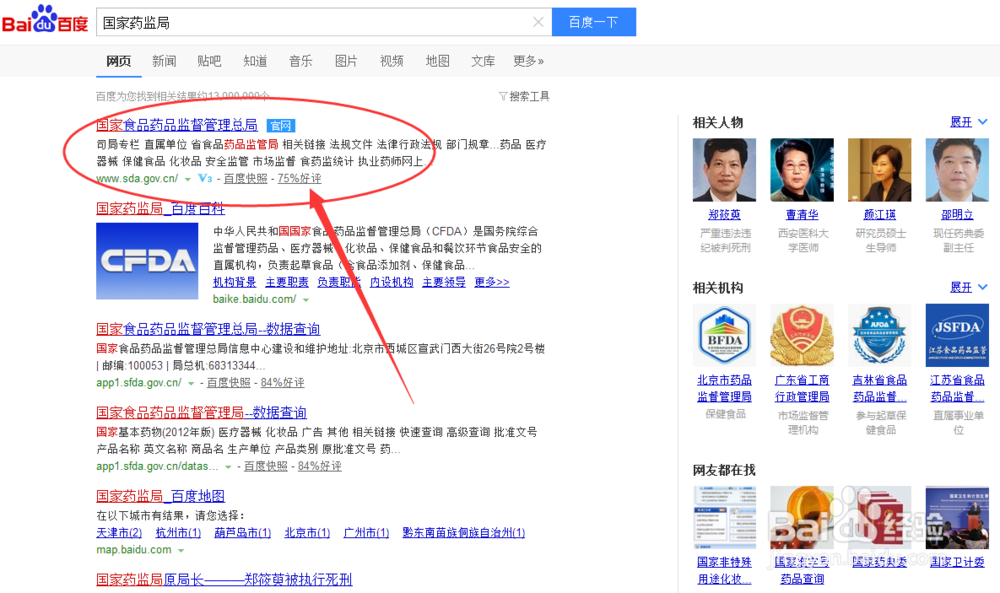Viewport: 1000px width, 593px height.
Task: Click the BFDA logo icon
Action: click(x=724, y=335)
